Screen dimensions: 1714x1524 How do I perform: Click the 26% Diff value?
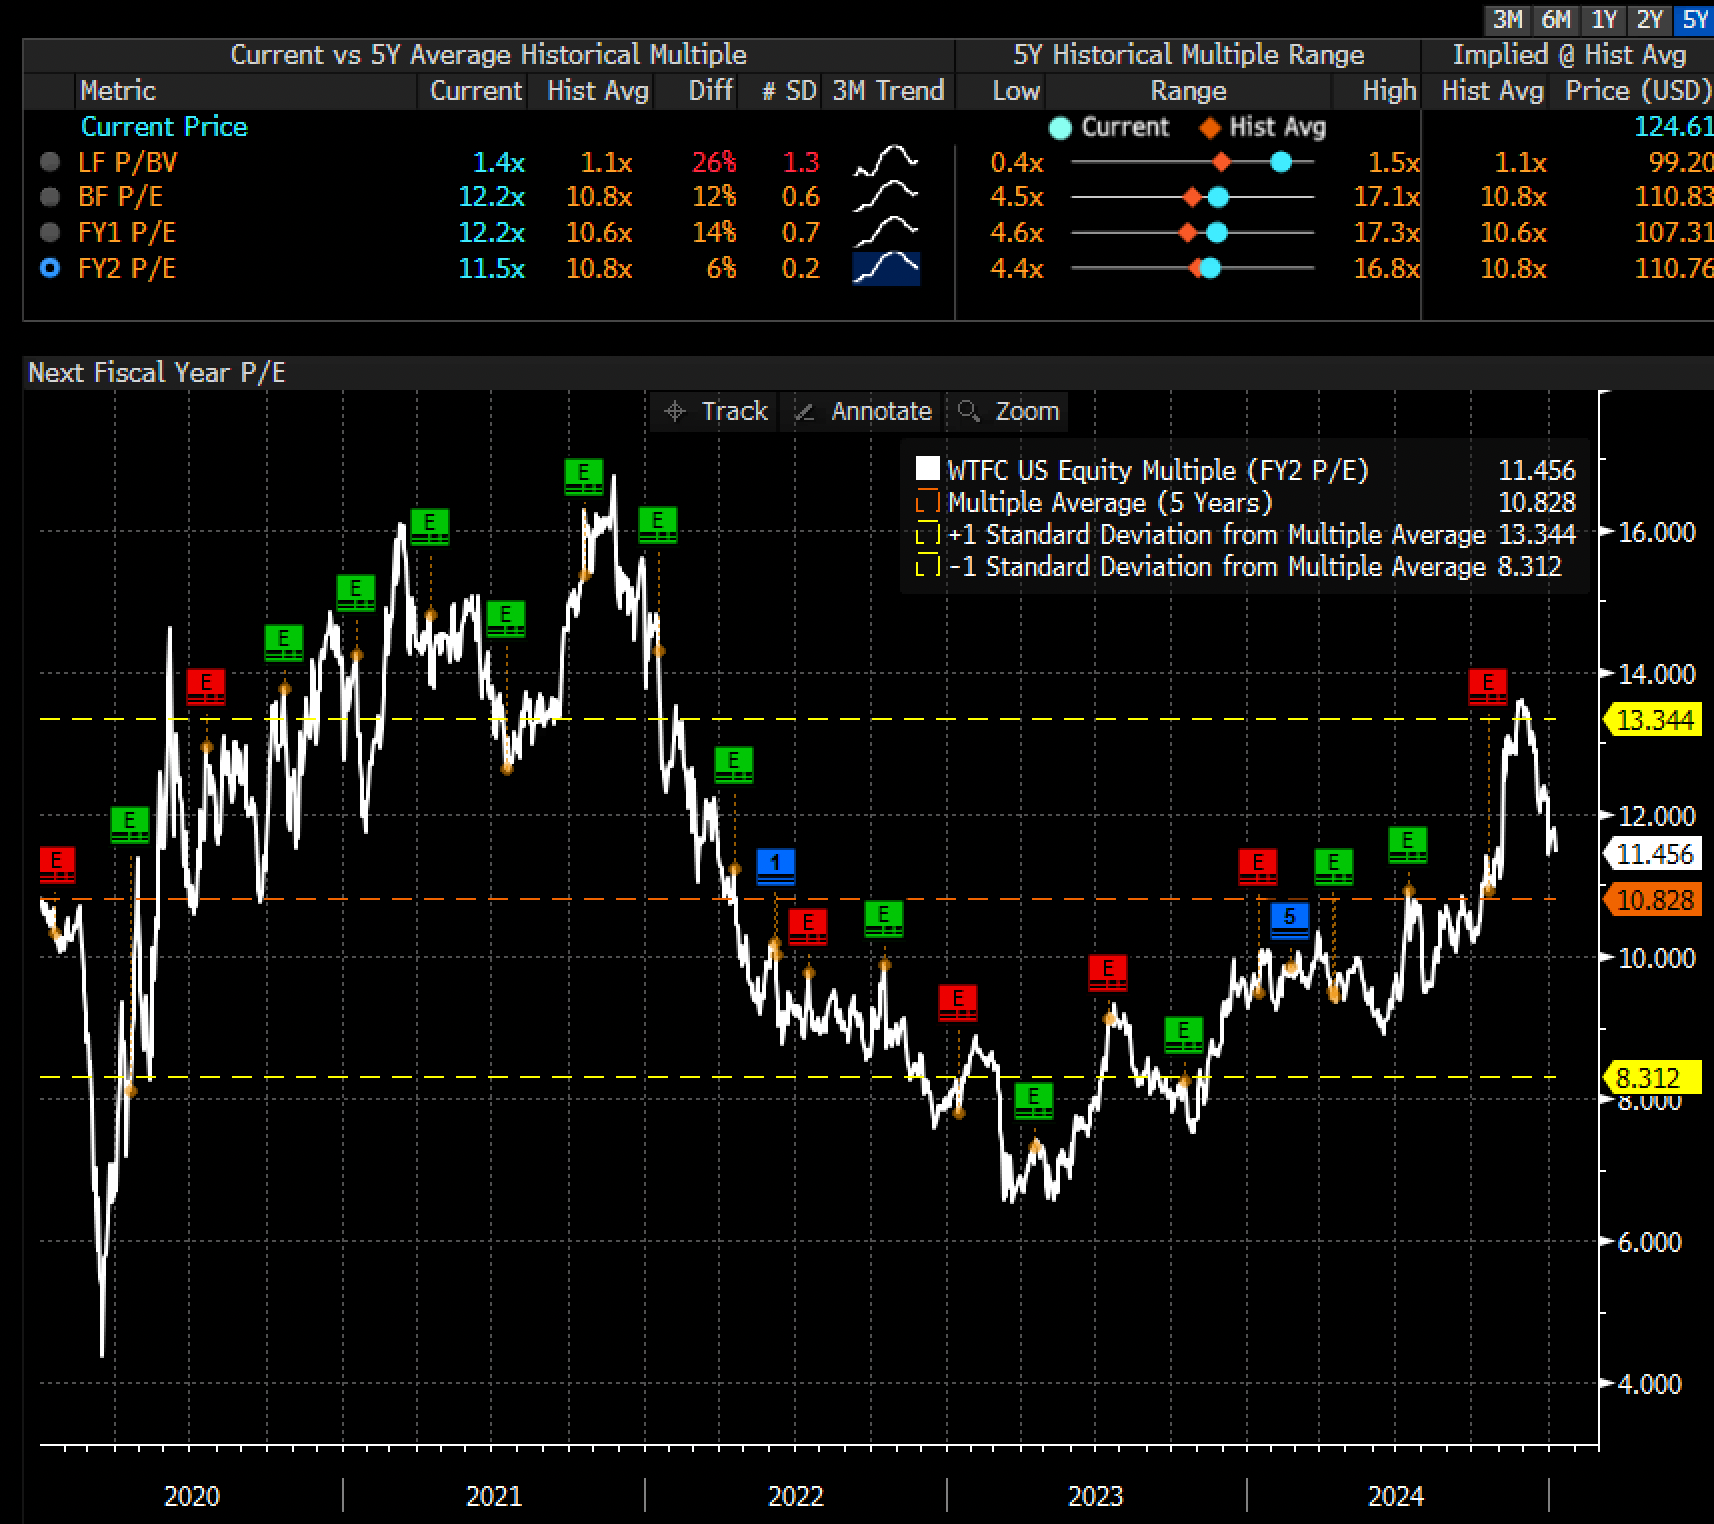(714, 162)
